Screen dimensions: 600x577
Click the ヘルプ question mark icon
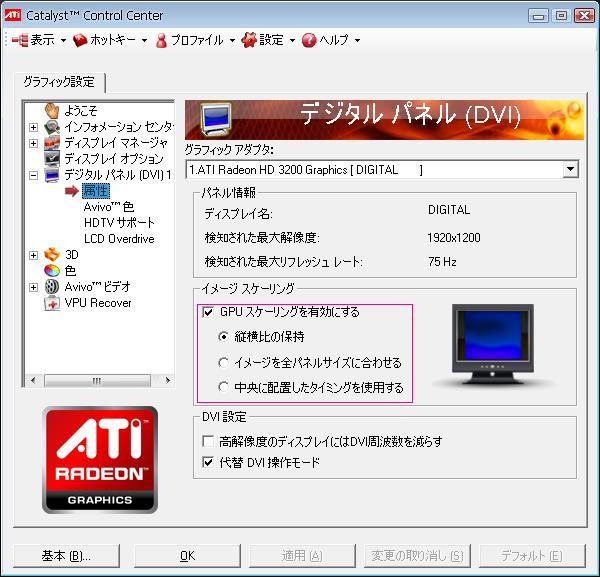[x=309, y=40]
